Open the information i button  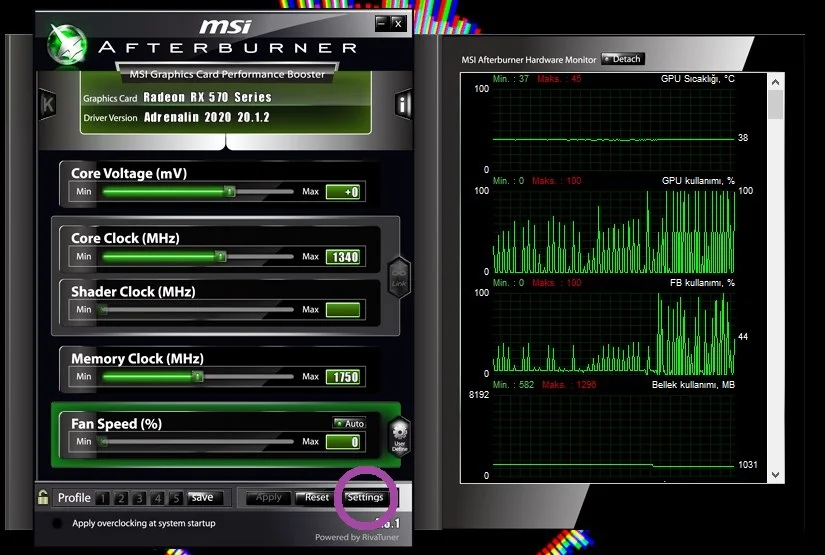(x=403, y=104)
